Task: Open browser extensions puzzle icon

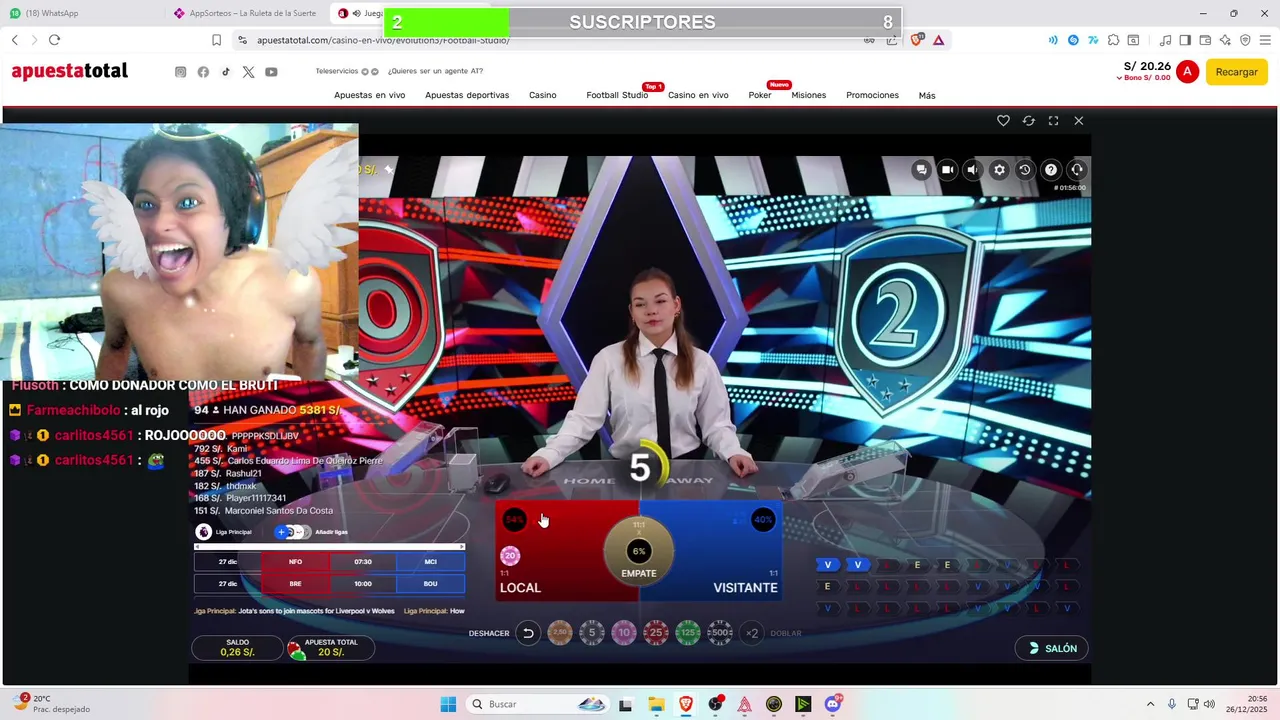Action: click(x=1113, y=40)
